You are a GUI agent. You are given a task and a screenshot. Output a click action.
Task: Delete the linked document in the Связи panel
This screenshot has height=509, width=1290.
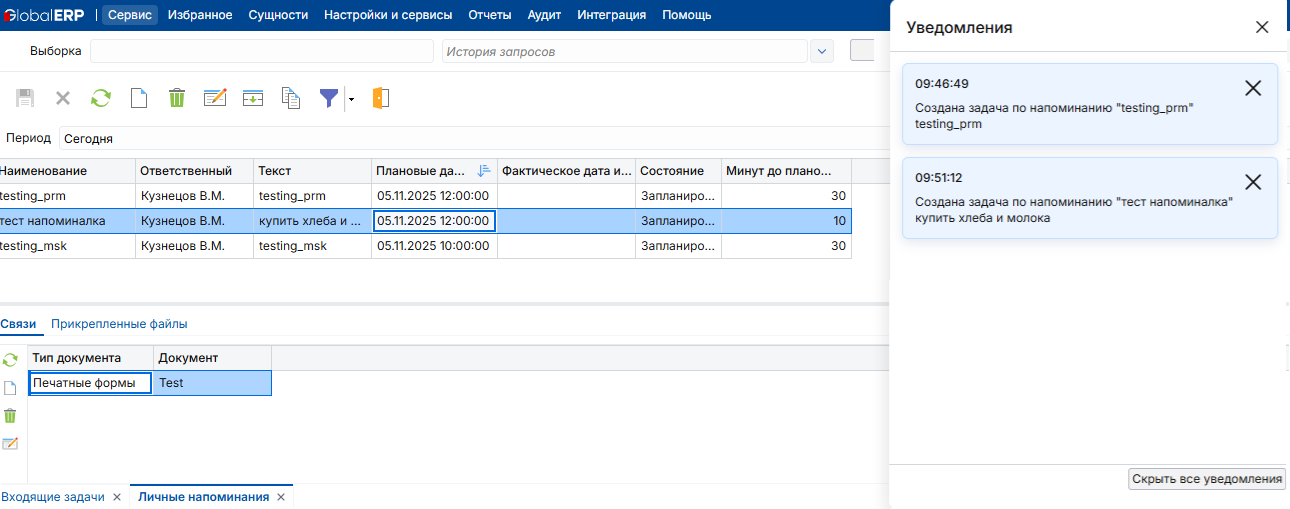[10, 415]
